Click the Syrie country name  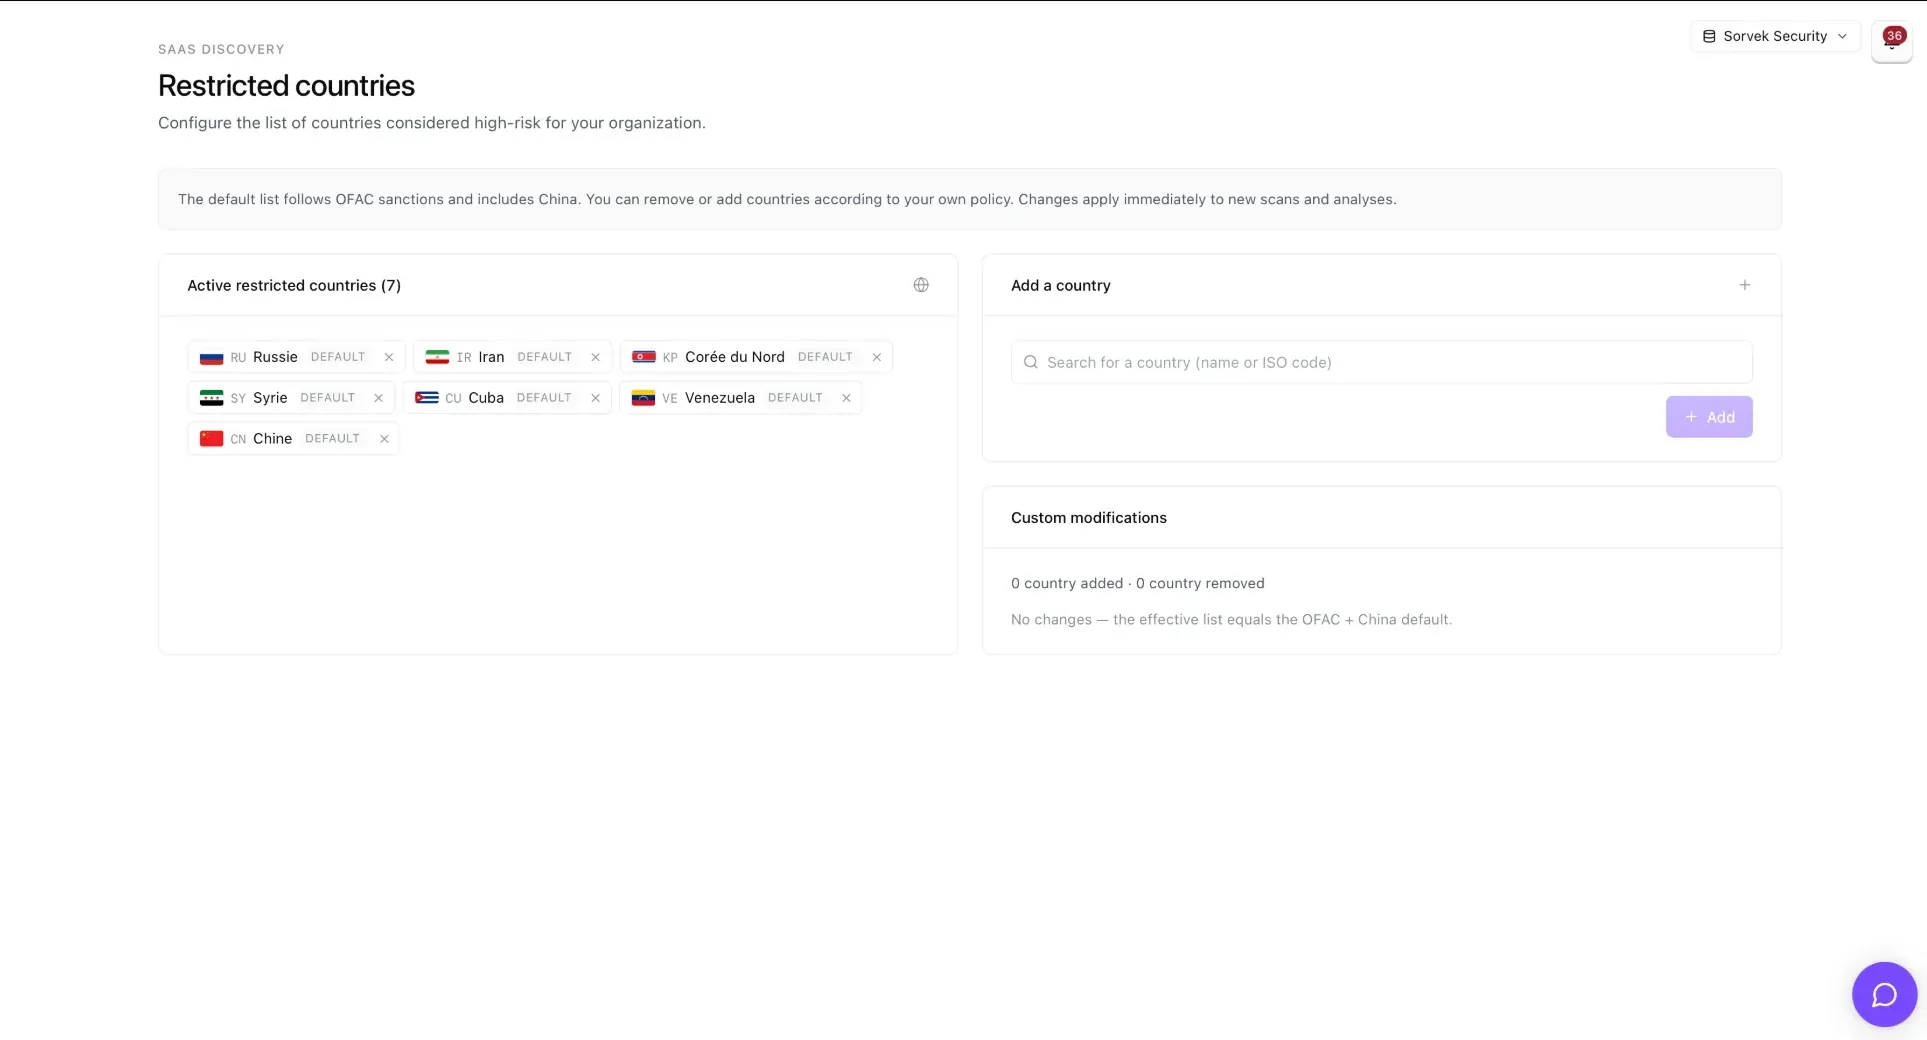[x=270, y=398]
